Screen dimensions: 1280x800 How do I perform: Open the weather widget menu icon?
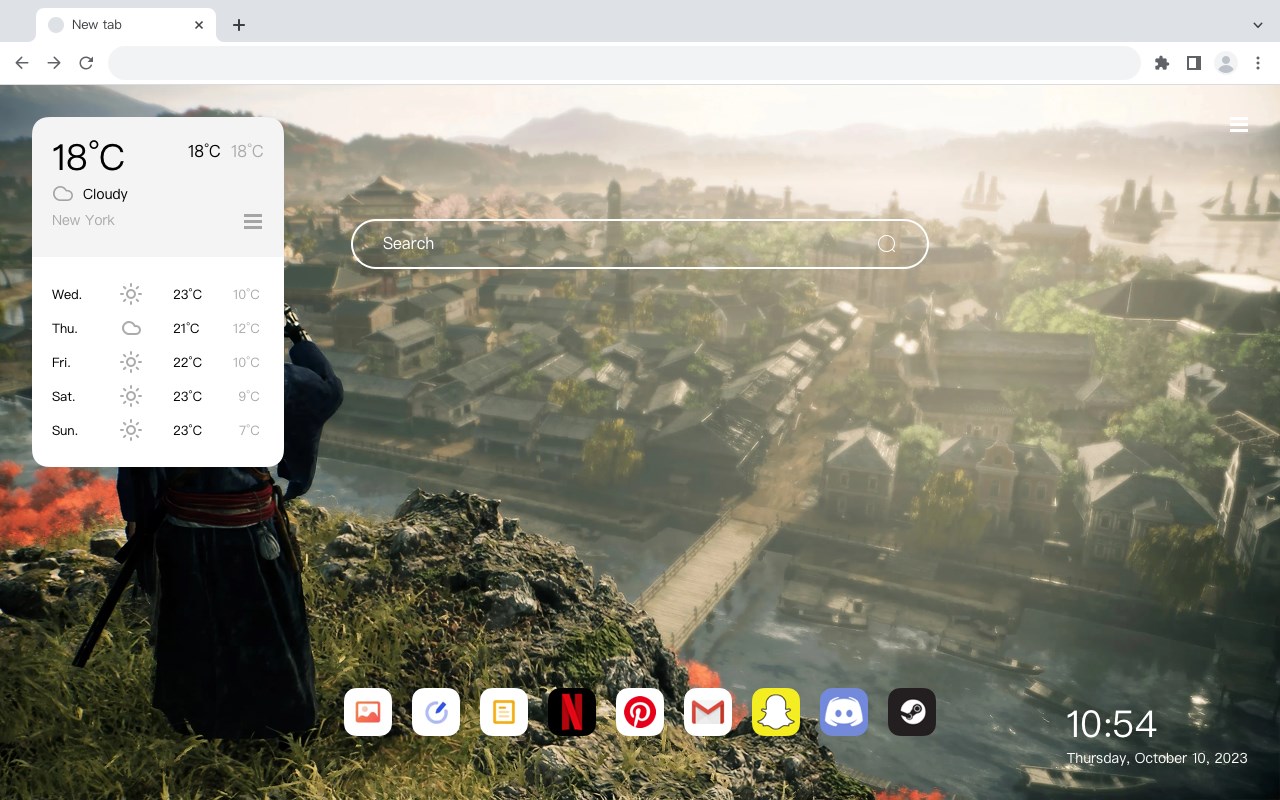click(x=253, y=221)
